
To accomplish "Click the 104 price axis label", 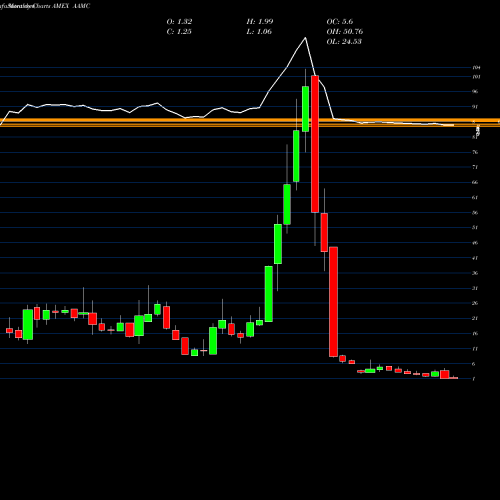I will [476, 68].
